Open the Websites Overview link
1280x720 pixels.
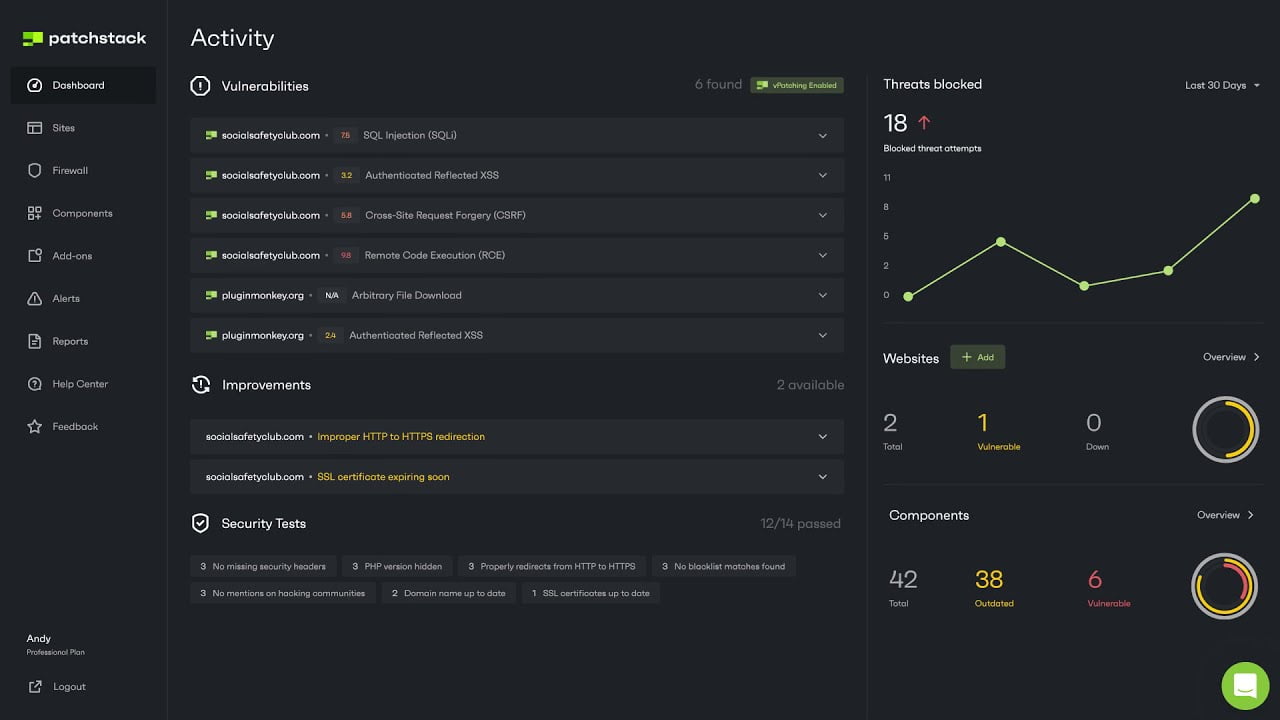pos(1231,357)
